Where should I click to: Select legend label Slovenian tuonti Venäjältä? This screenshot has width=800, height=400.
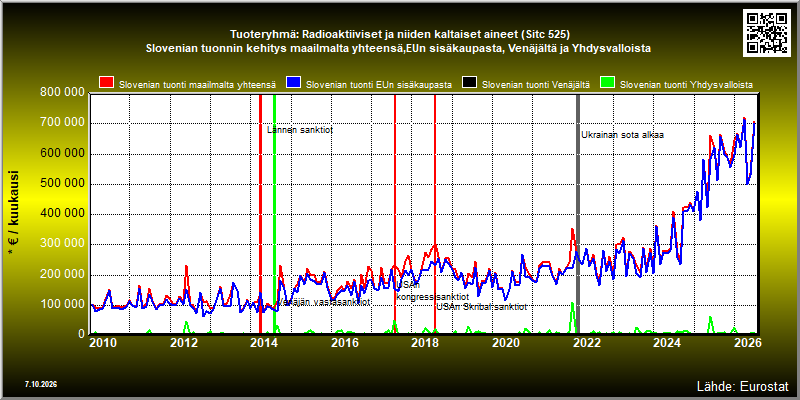[536, 85]
